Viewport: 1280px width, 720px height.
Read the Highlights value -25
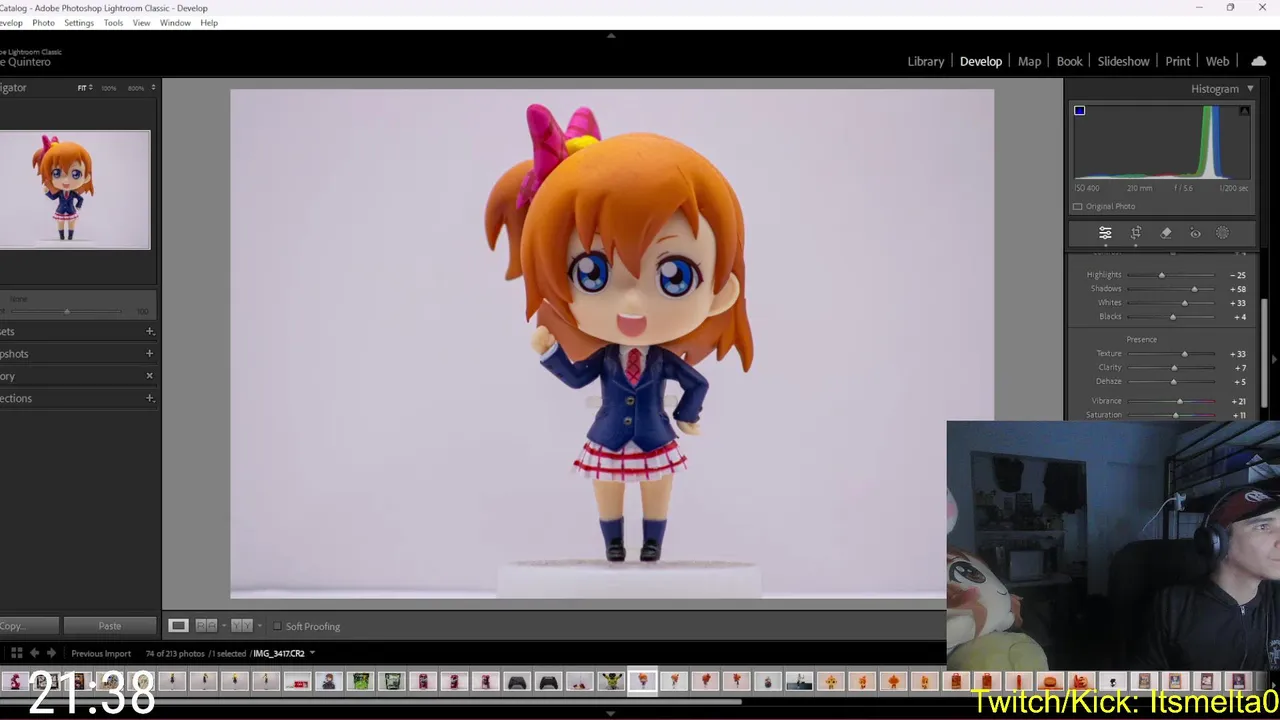[1239, 275]
